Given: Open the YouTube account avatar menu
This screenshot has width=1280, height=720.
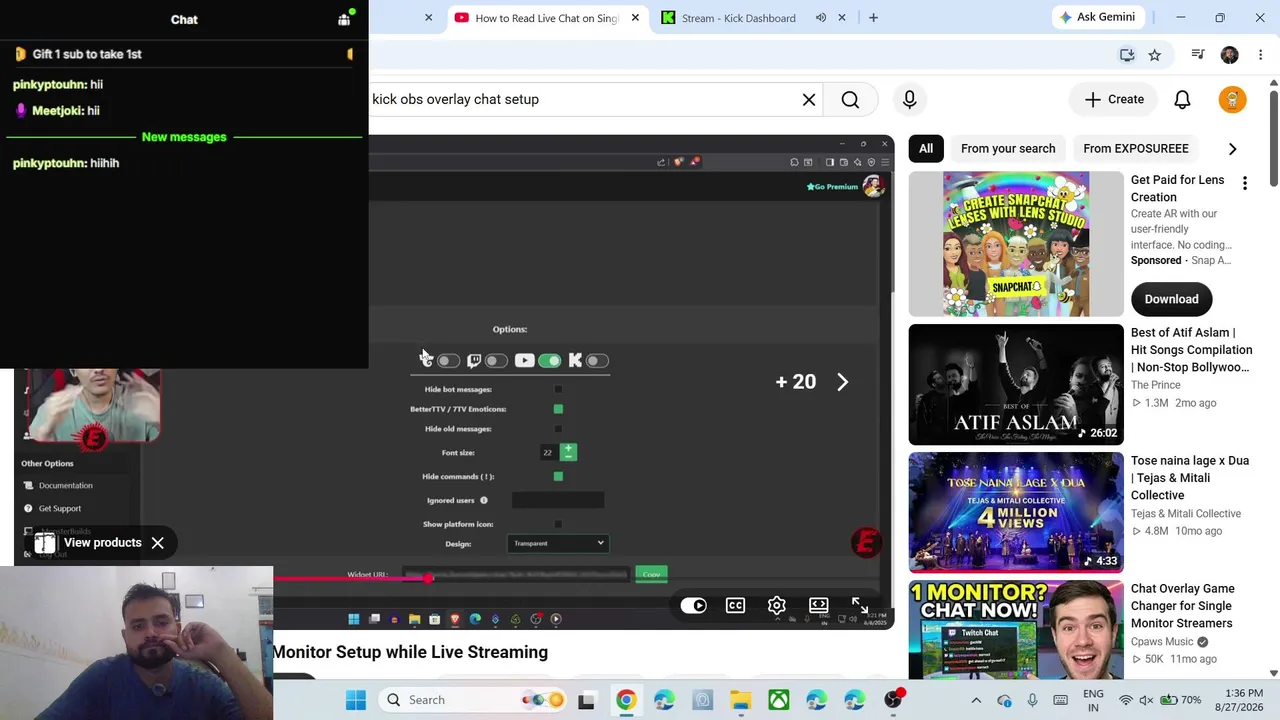Looking at the screenshot, I should 1232,99.
